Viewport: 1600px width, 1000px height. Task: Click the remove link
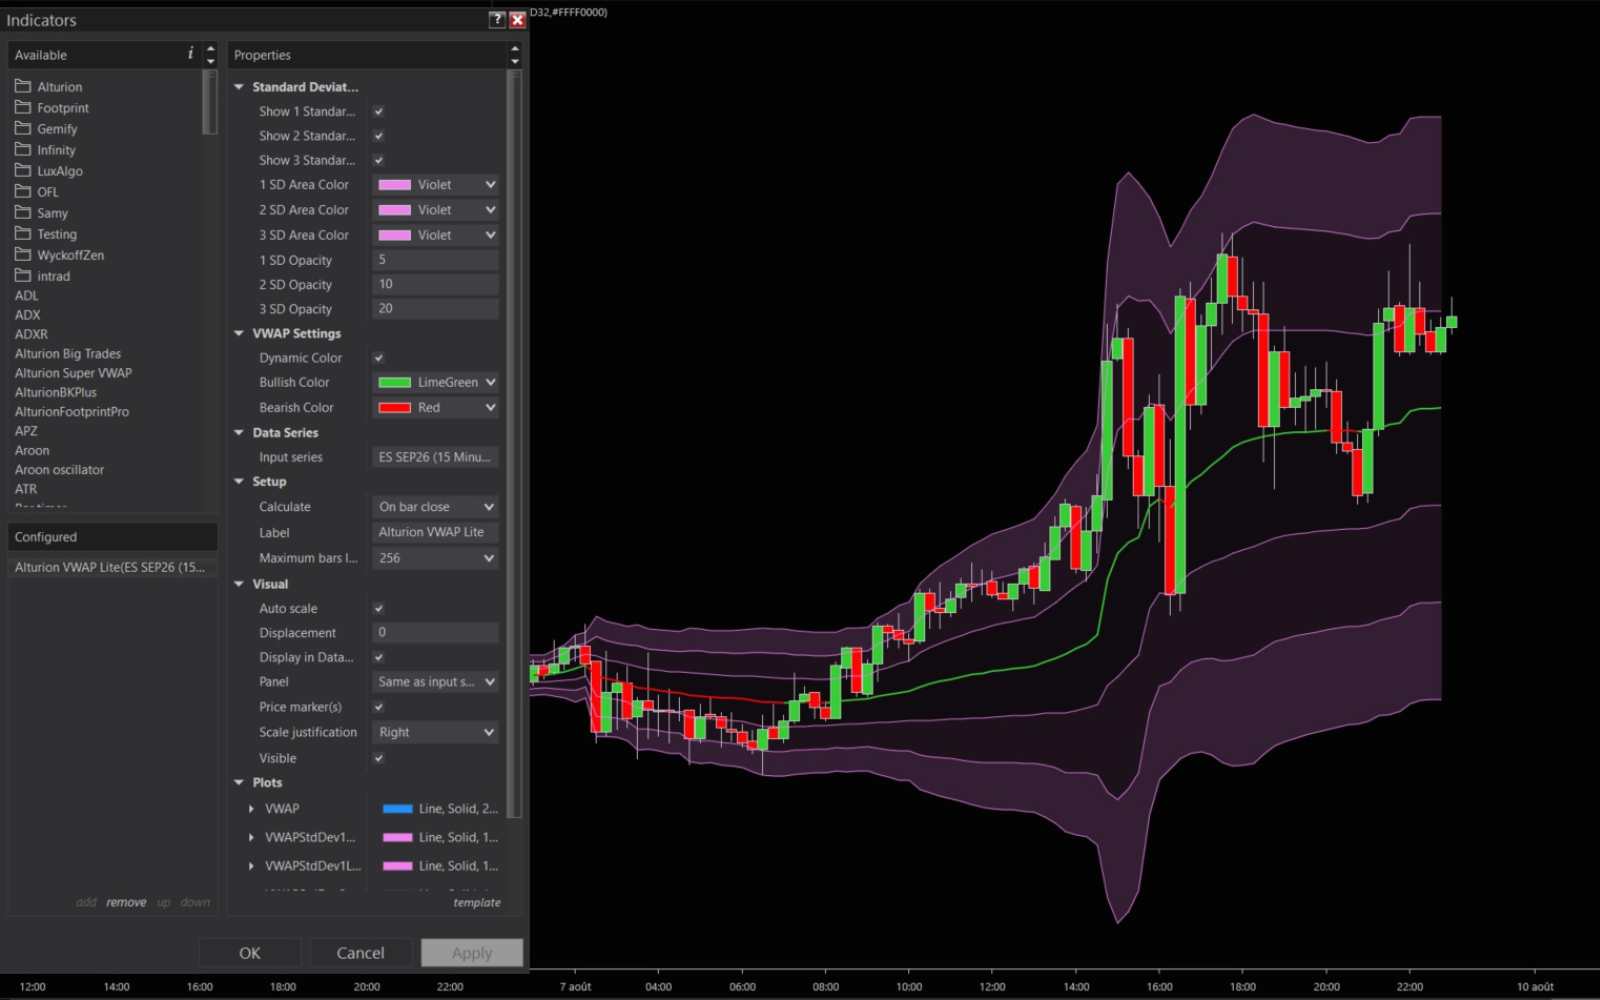pos(126,902)
